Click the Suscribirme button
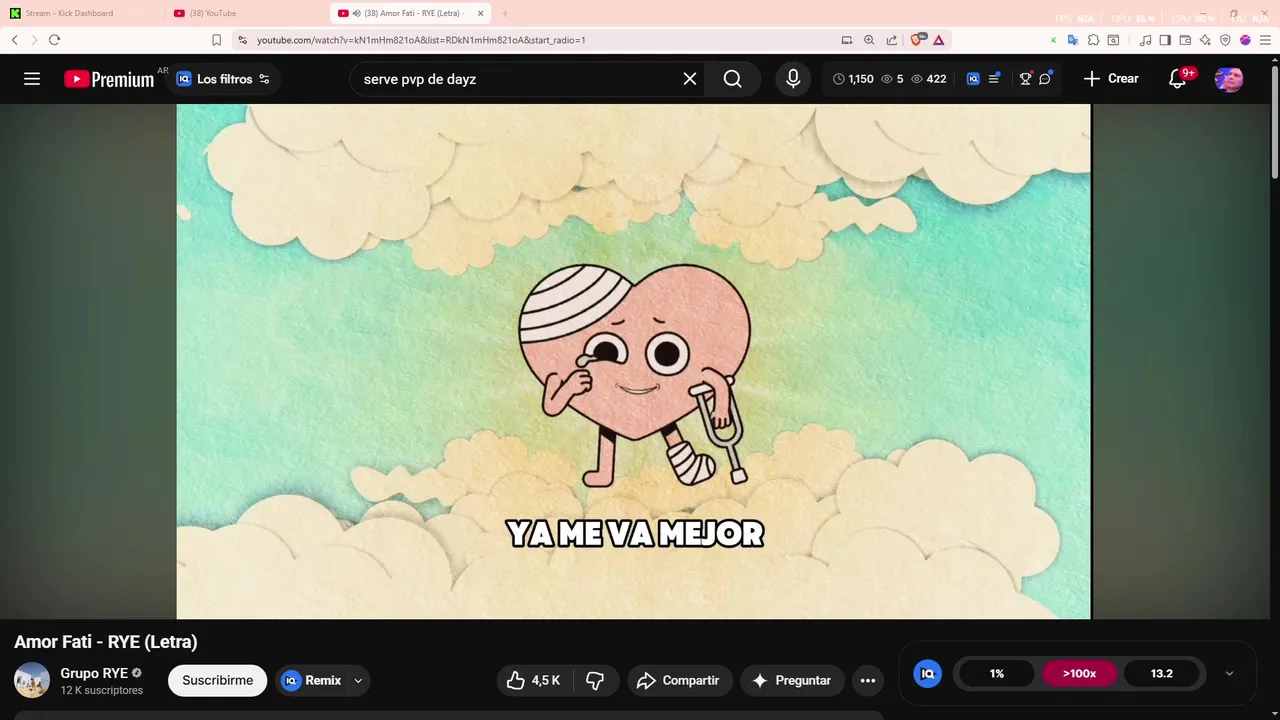This screenshot has height=720, width=1280. point(217,680)
